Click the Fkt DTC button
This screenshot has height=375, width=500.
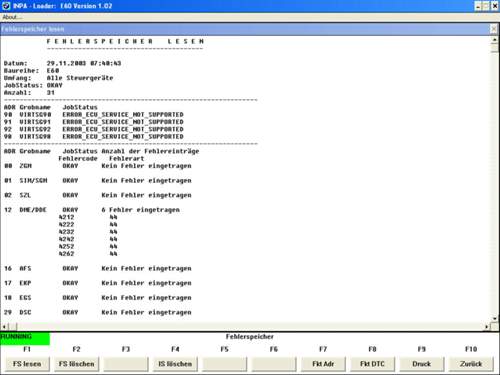tap(372, 364)
